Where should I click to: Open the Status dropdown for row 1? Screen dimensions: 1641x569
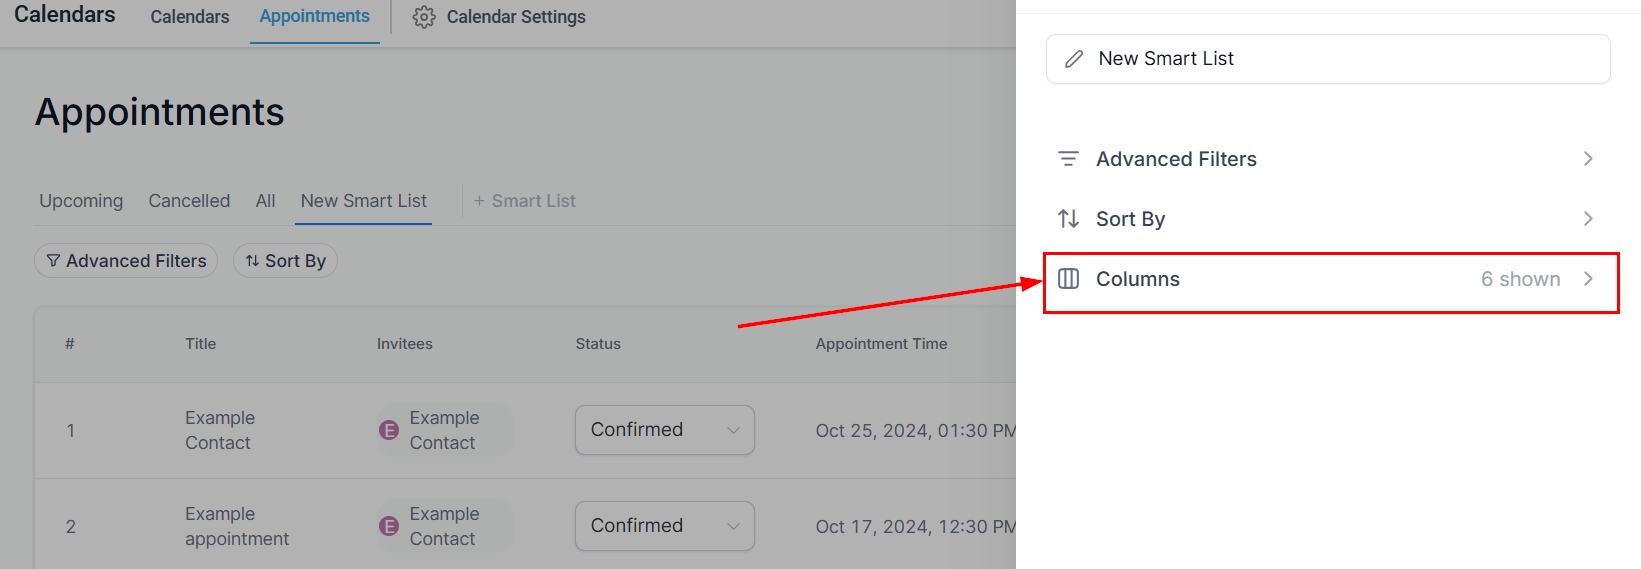pos(664,430)
